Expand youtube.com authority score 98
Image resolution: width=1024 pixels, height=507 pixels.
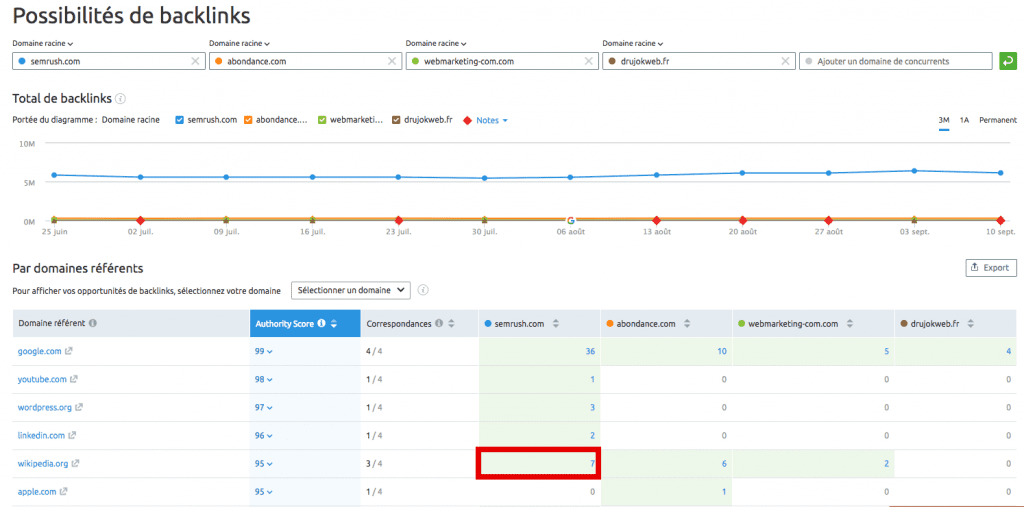pos(264,379)
